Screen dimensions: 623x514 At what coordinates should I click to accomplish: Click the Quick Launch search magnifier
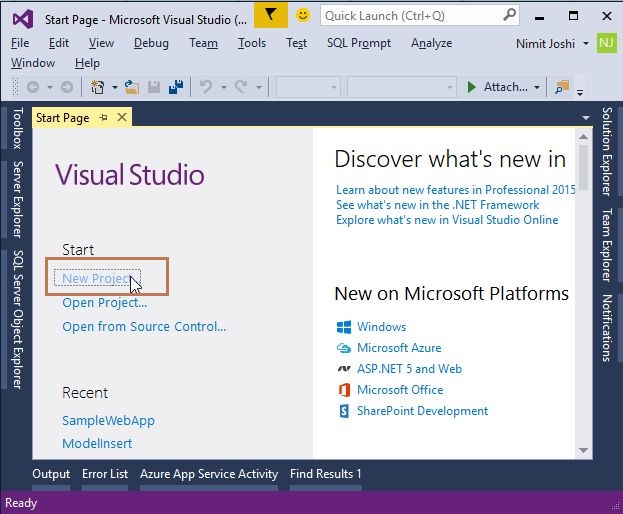[x=509, y=15]
